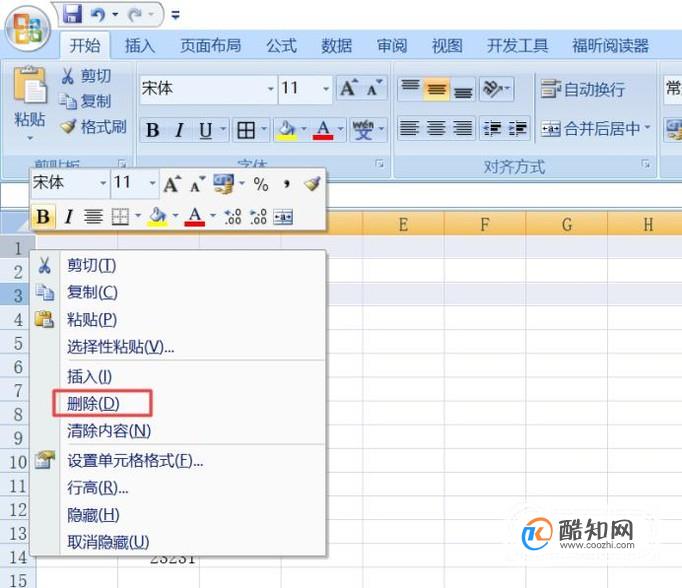Decrease font size in the ribbon
This screenshot has width=682, height=588.
[x=374, y=88]
